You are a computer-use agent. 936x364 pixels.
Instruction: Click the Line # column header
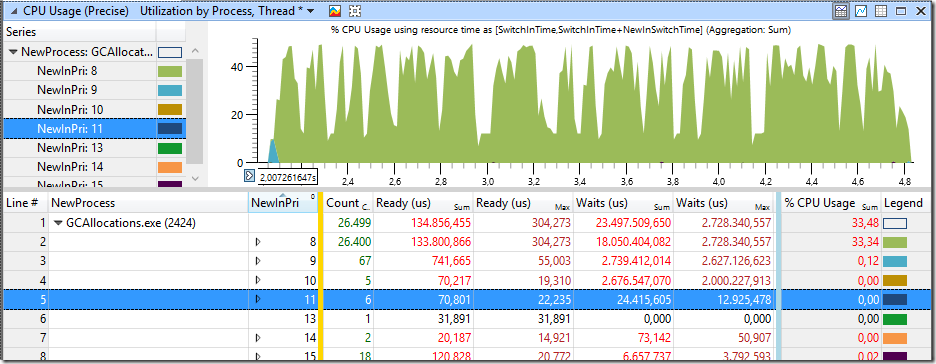(x=24, y=203)
